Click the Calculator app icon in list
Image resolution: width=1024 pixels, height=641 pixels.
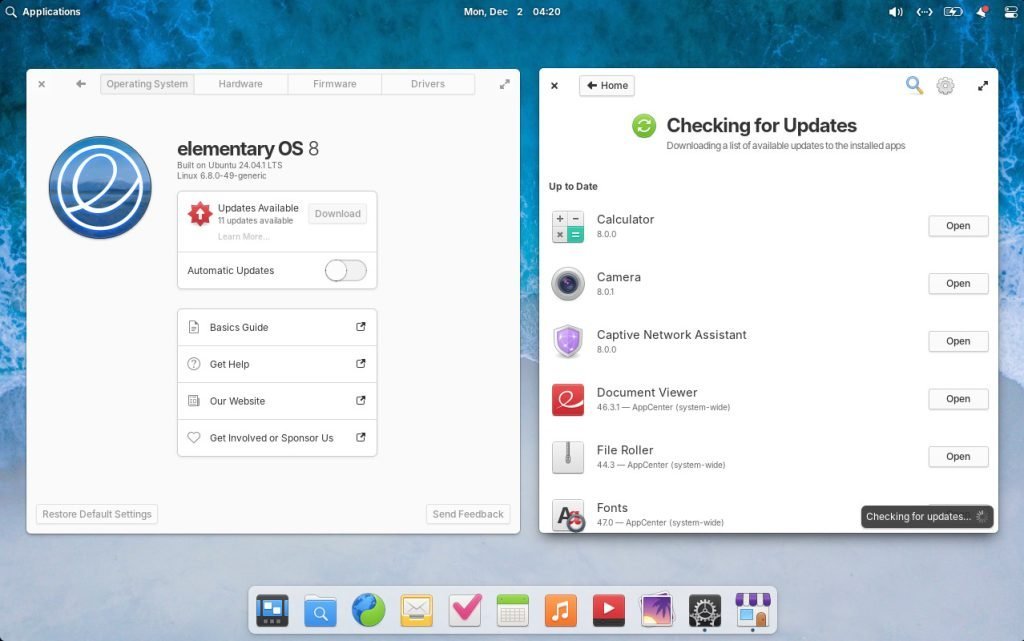coord(568,227)
